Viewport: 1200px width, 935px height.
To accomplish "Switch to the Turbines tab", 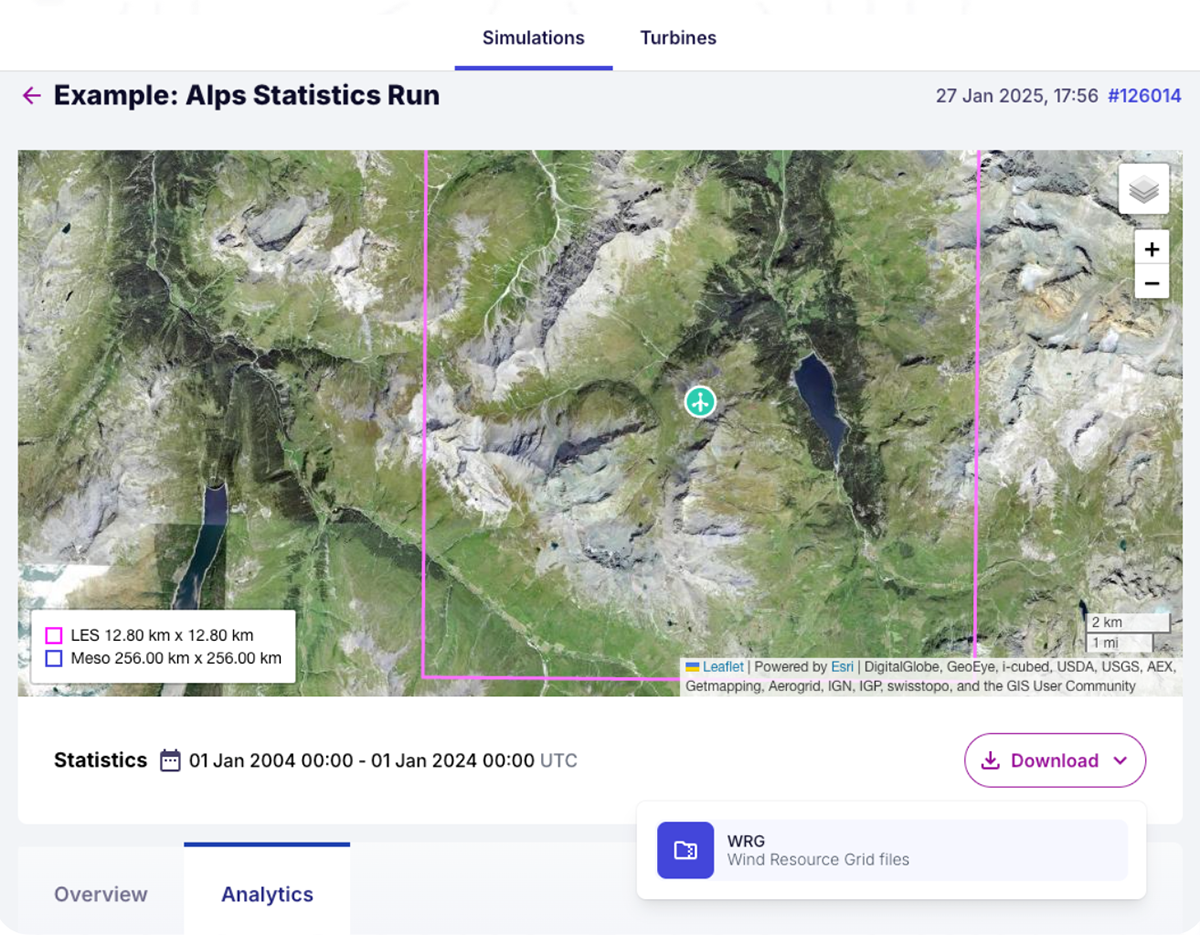I will [x=678, y=38].
